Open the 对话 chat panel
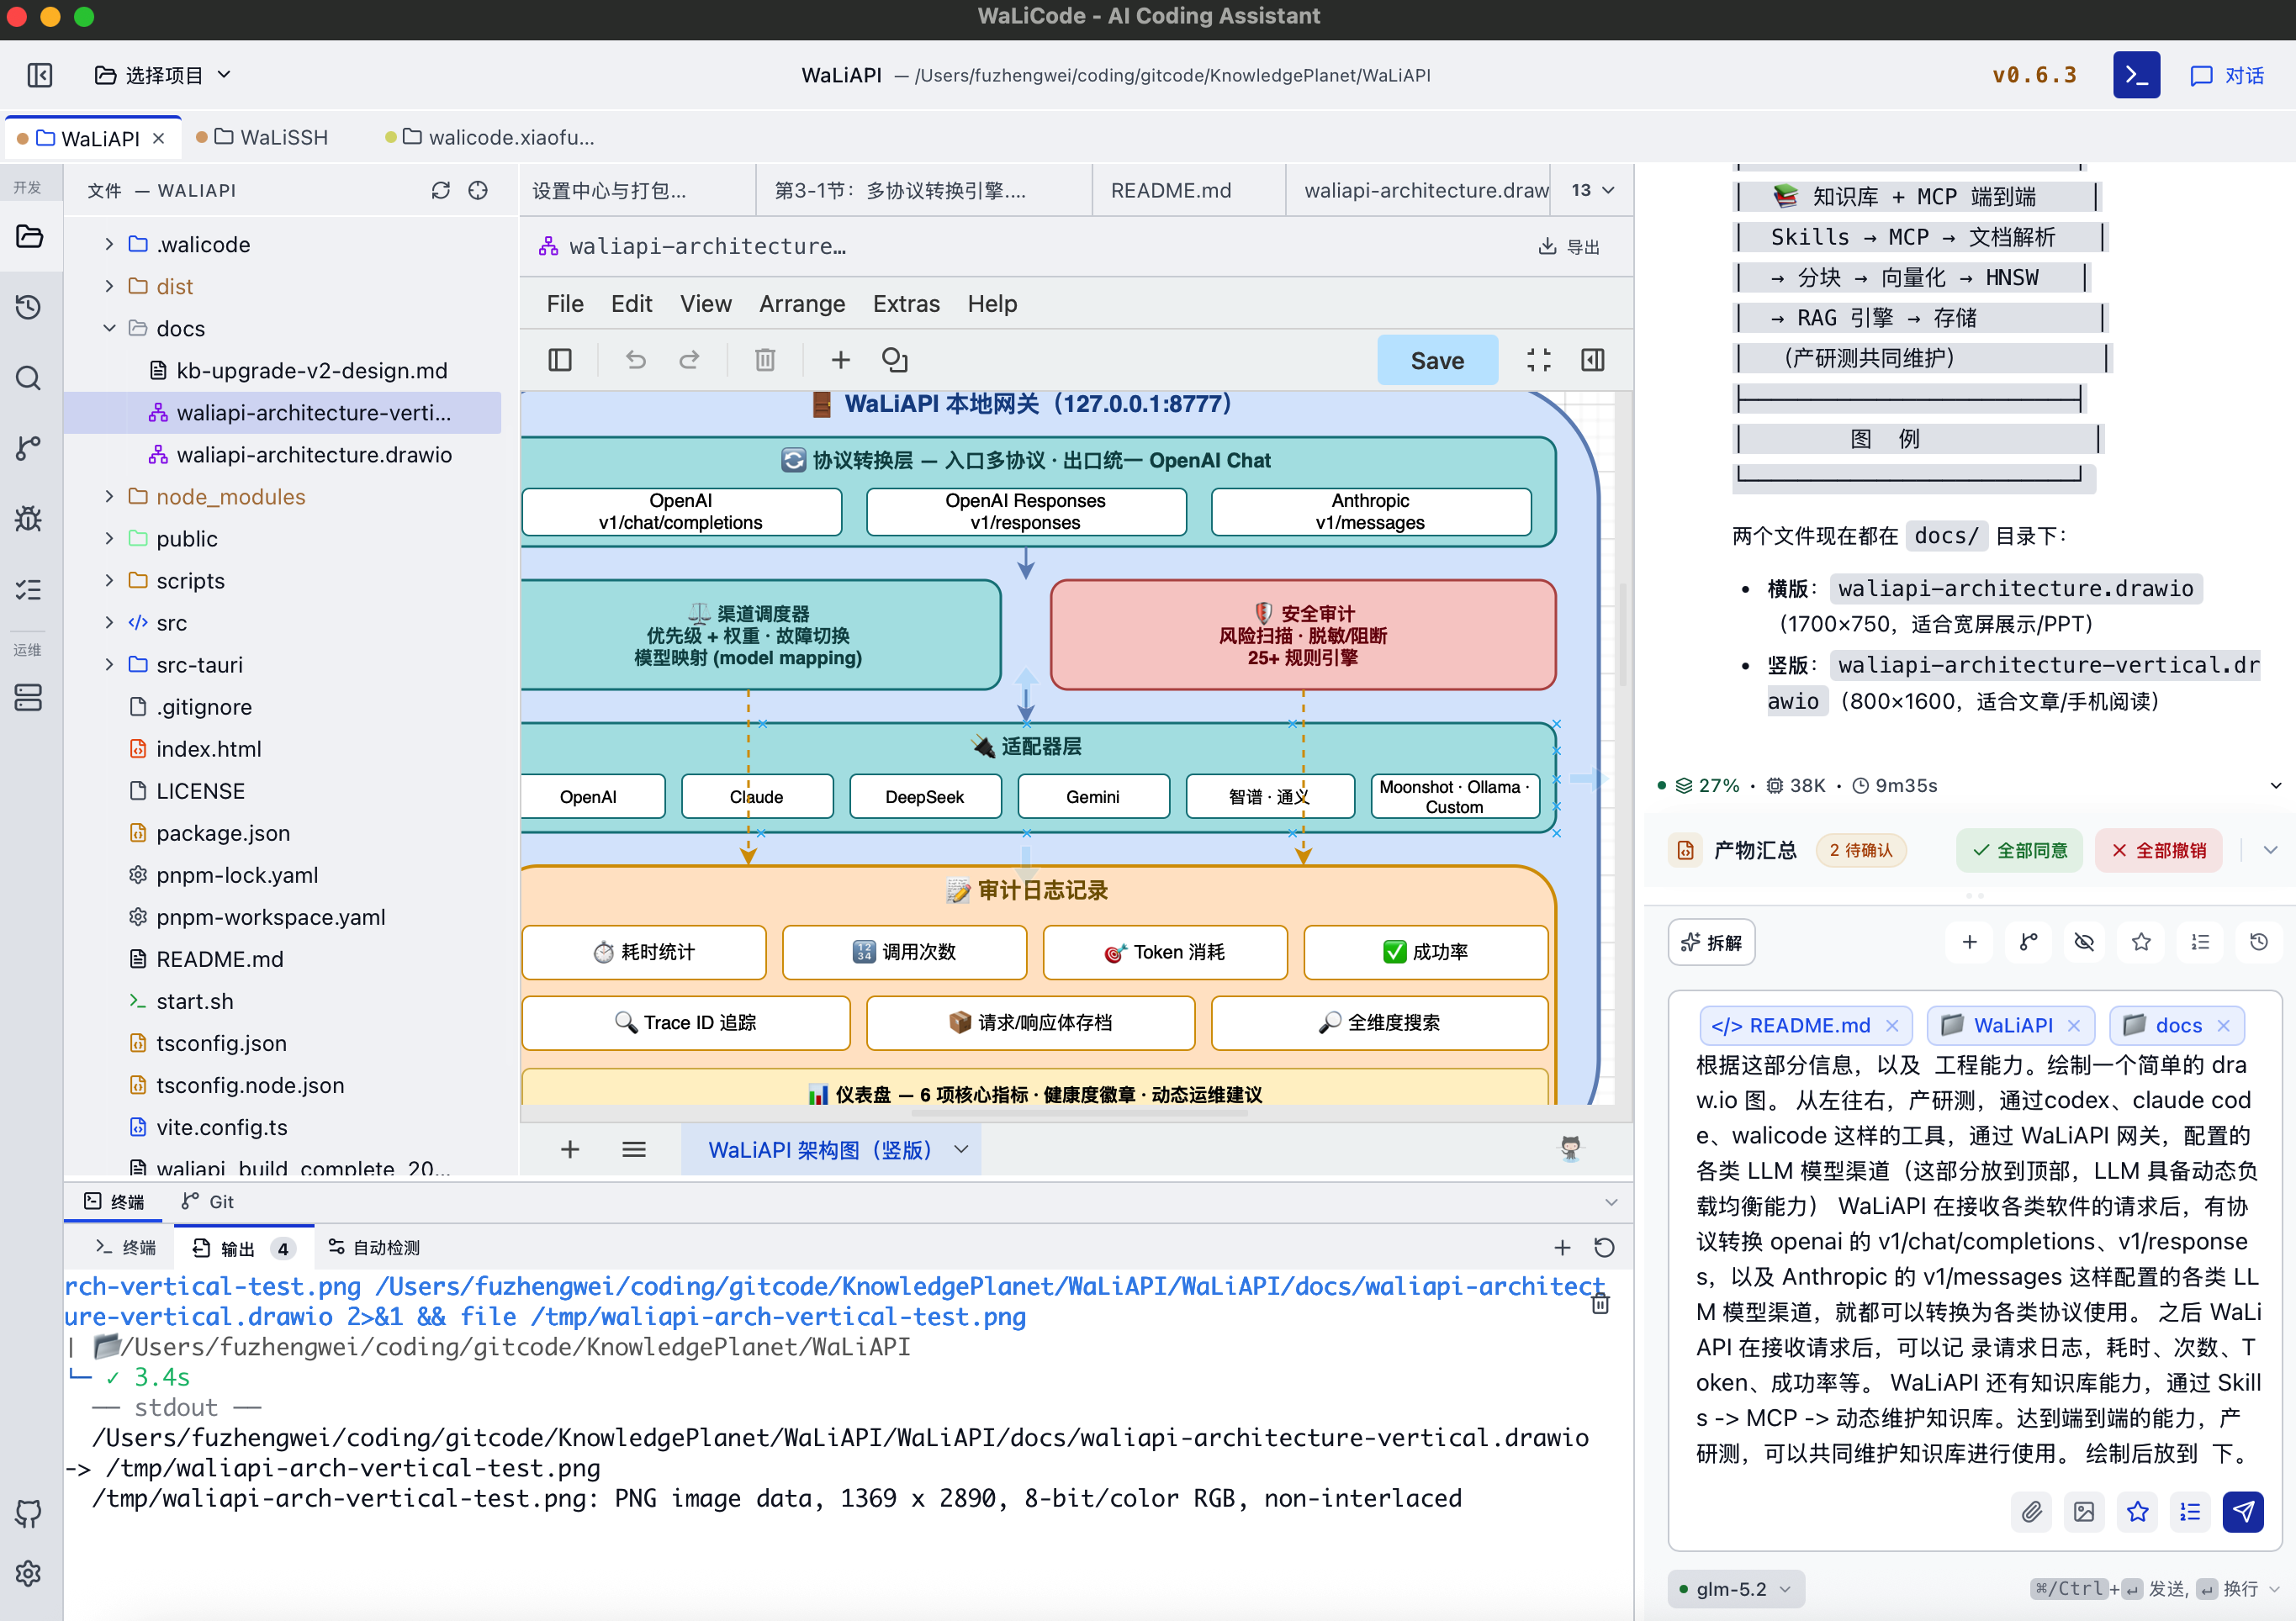 coord(2226,75)
